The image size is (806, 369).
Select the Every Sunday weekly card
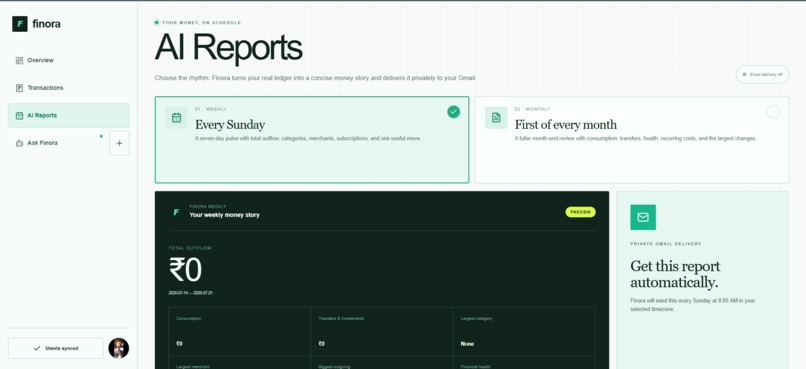pyautogui.click(x=312, y=139)
